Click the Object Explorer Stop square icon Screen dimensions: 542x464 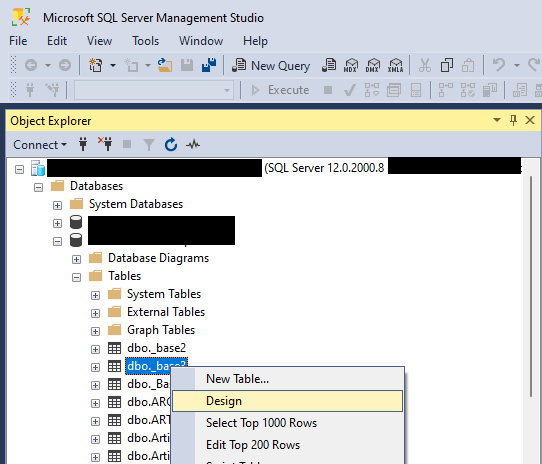(127, 144)
